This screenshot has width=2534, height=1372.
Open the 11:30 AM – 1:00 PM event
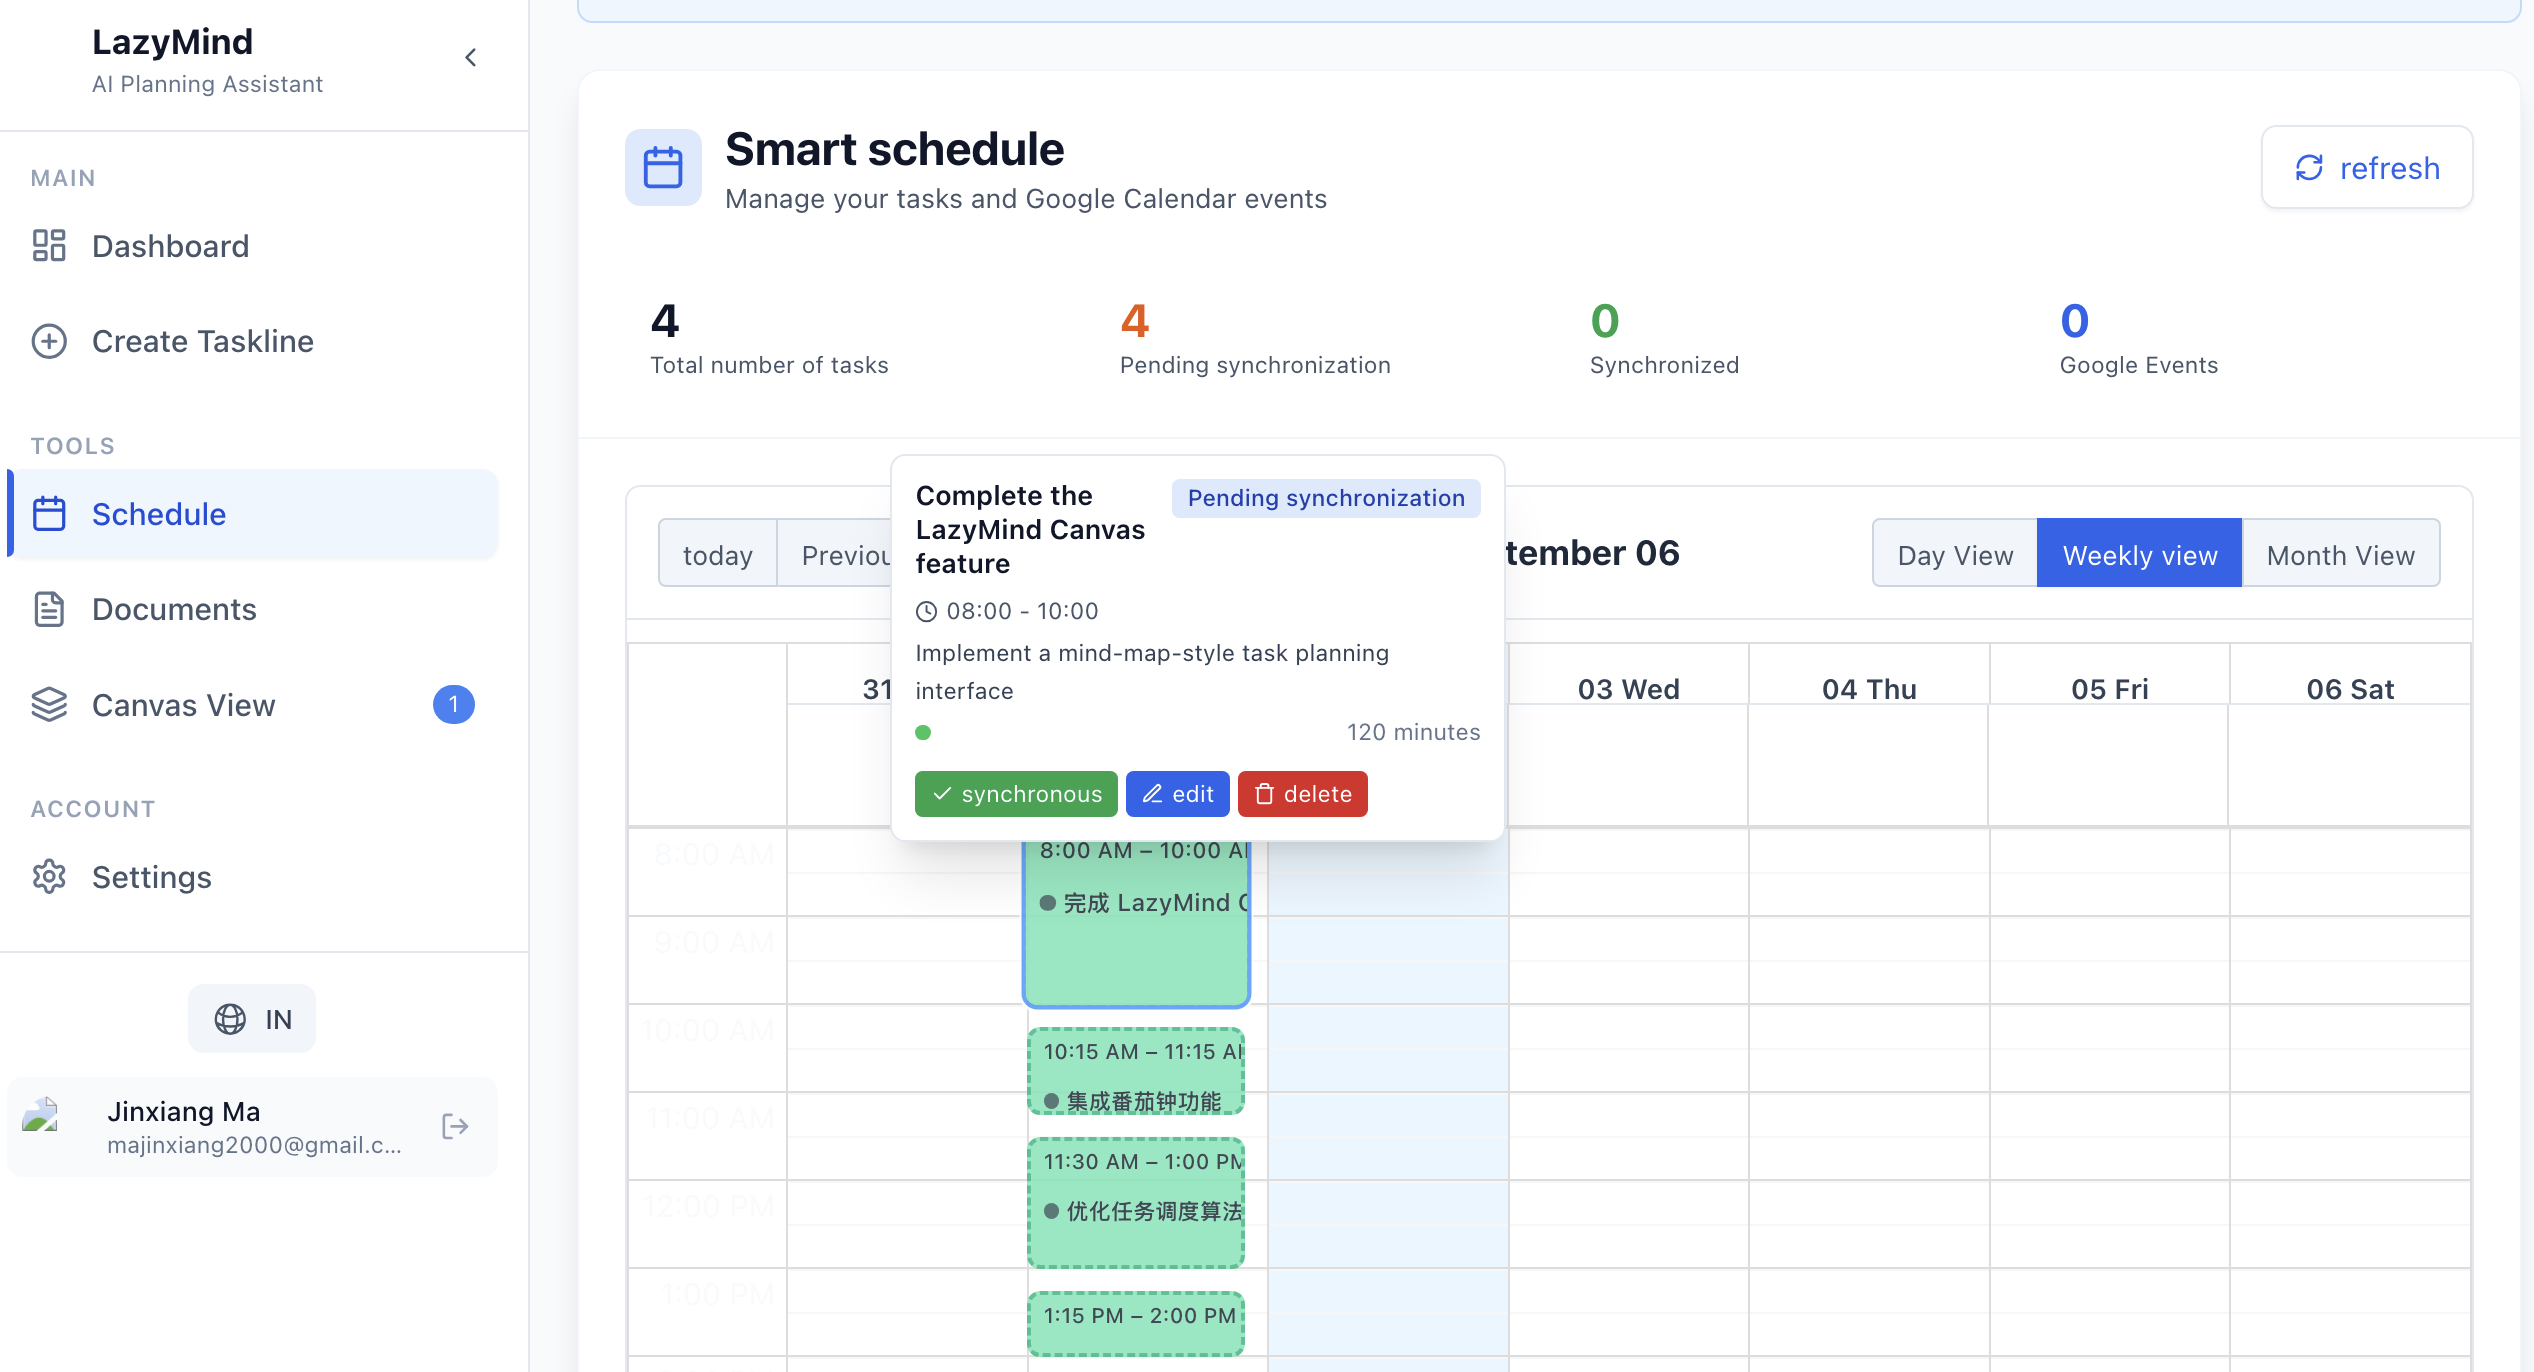coord(1137,1203)
